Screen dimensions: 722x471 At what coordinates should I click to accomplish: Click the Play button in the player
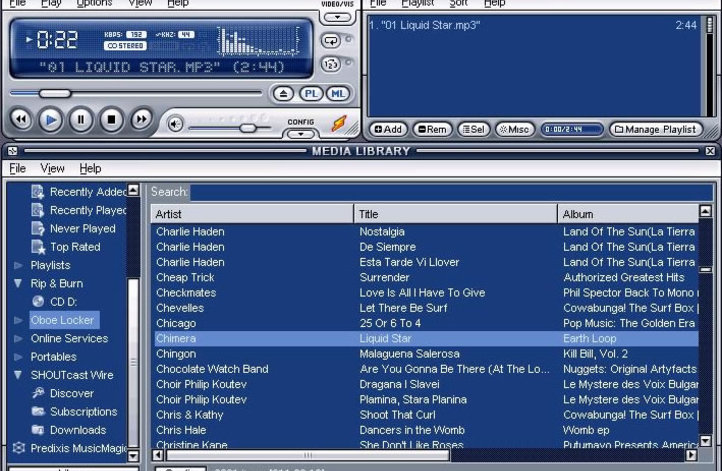click(x=50, y=120)
